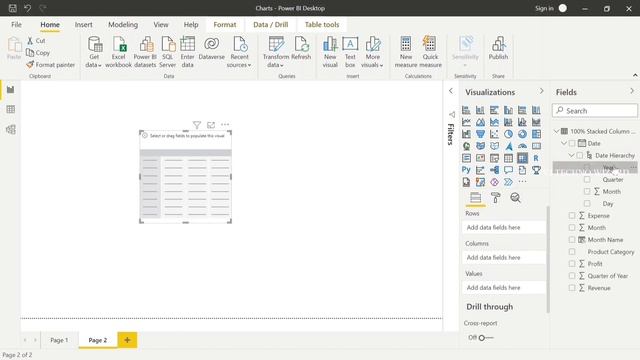
Task: Open the Transform data dropdown
Action: [x=276, y=61]
